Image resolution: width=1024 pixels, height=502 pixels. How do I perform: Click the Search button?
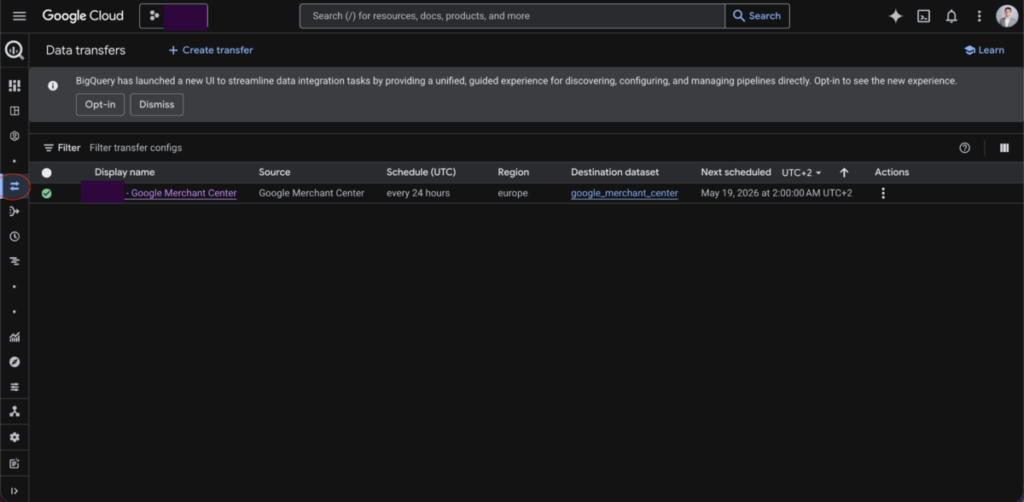point(757,16)
